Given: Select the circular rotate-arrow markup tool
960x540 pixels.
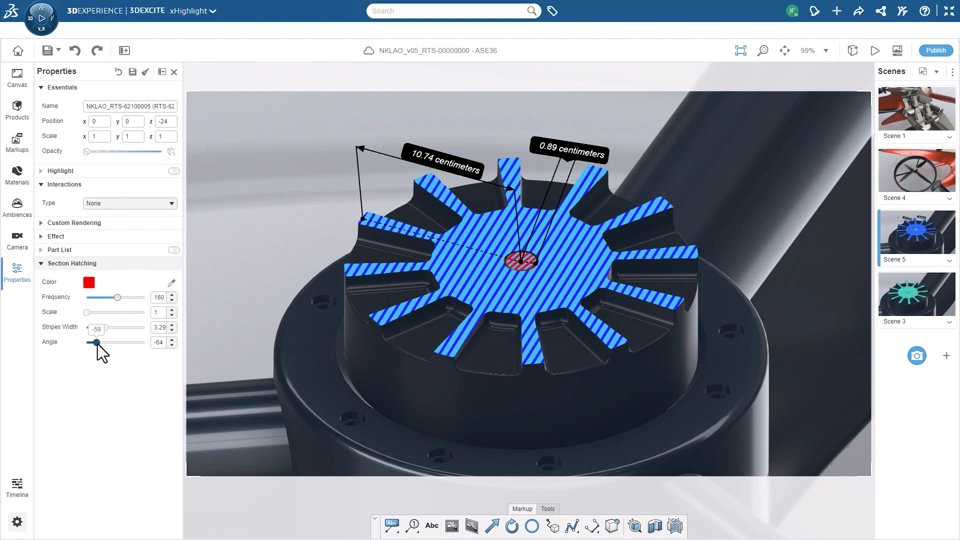Looking at the screenshot, I should click(x=512, y=525).
